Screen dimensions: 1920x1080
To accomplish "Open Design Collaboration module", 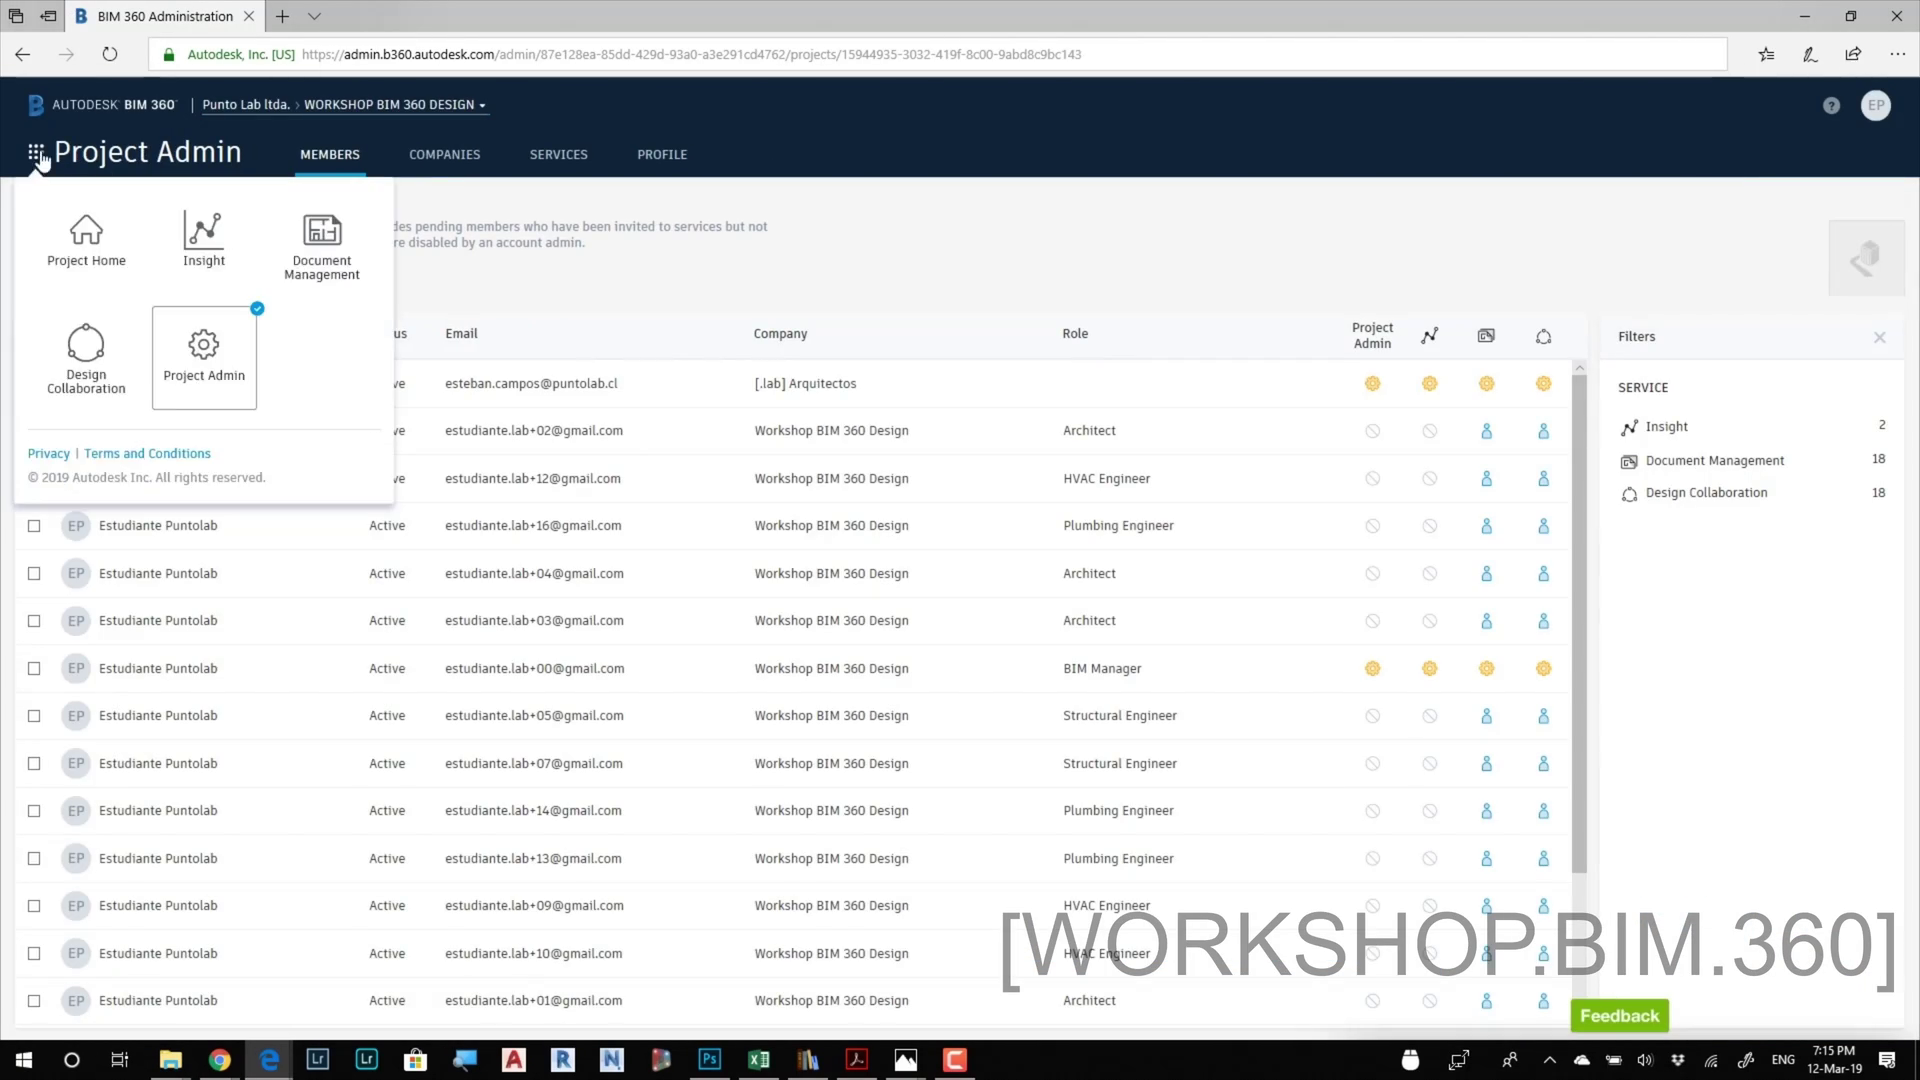I will [x=86, y=358].
